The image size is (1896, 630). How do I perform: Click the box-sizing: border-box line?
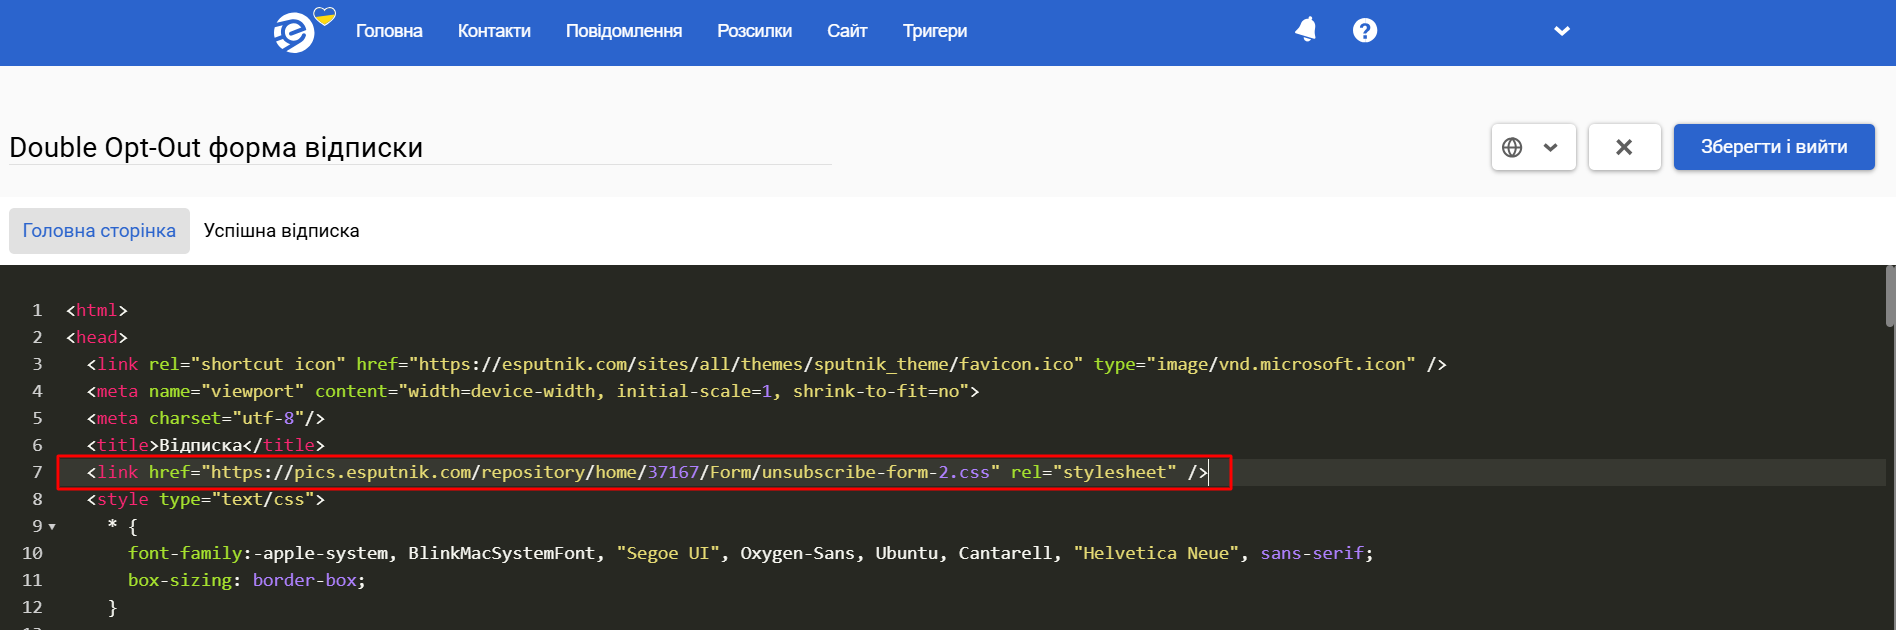[x=247, y=580]
